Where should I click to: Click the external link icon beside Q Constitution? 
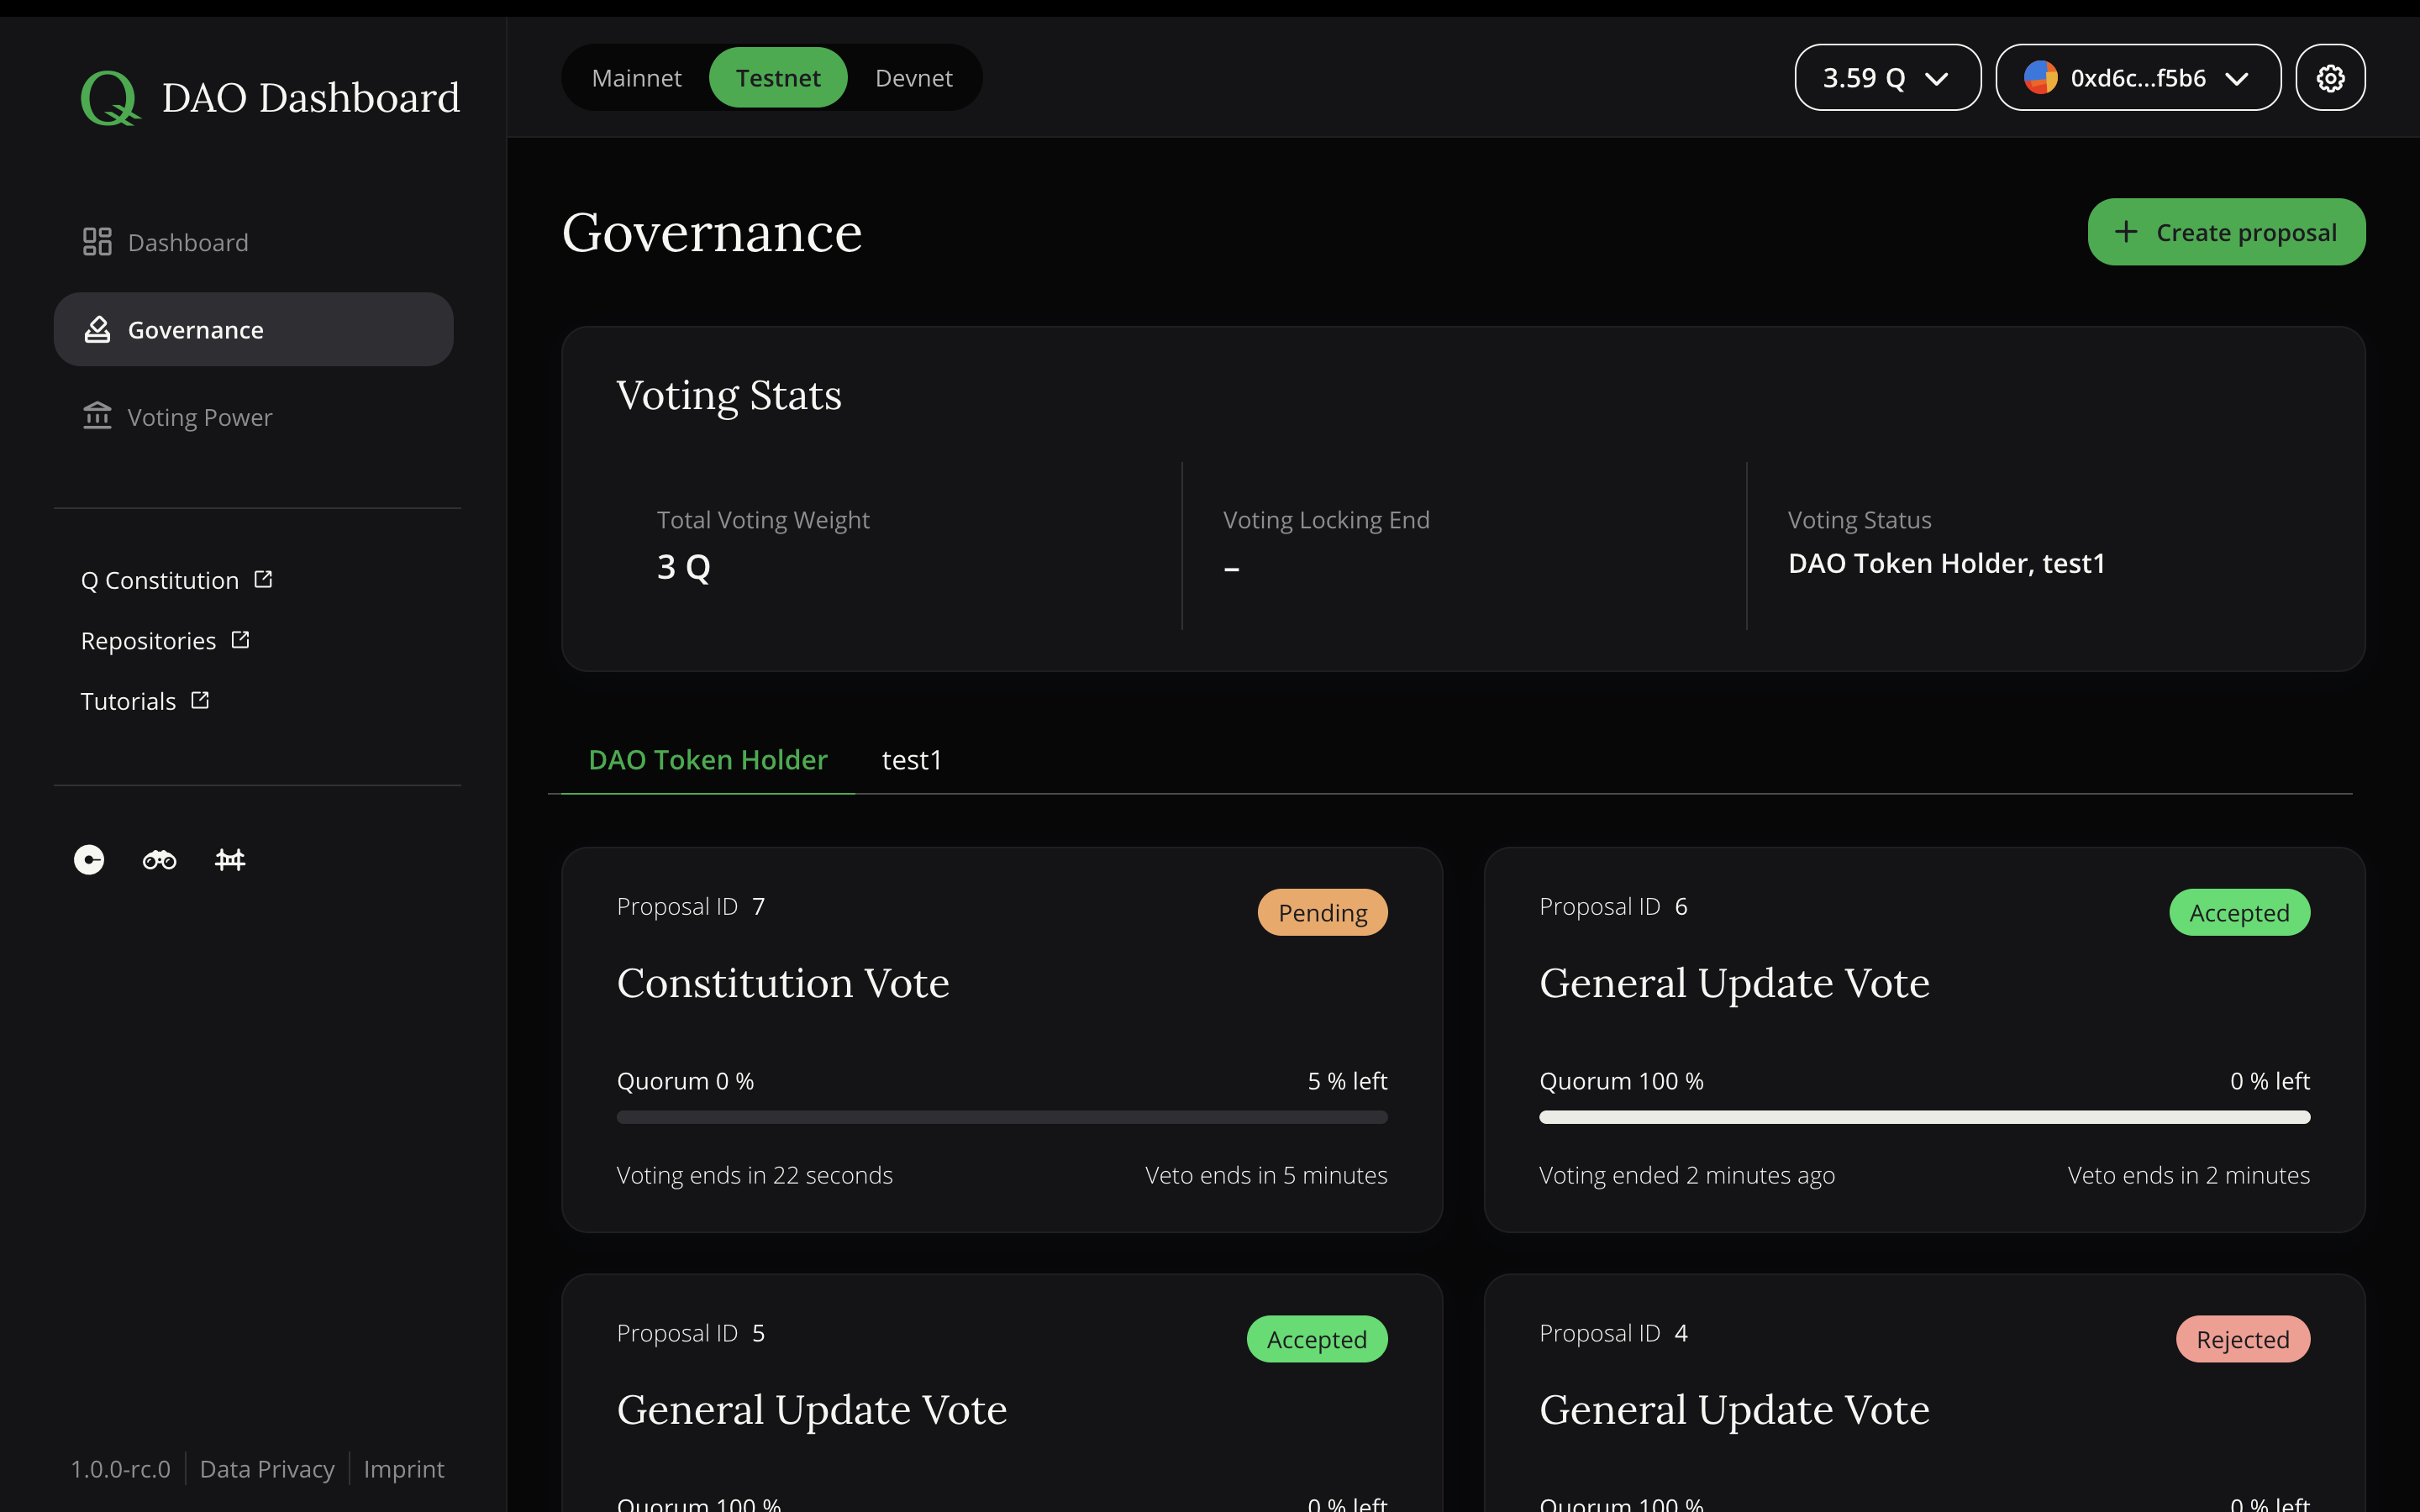point(263,580)
